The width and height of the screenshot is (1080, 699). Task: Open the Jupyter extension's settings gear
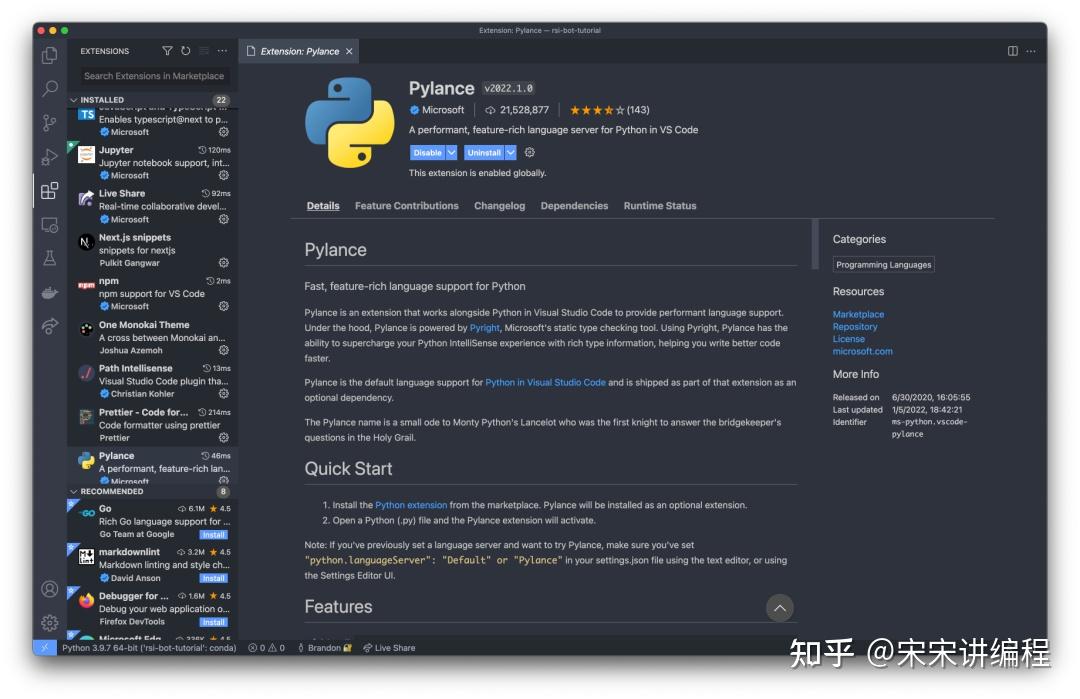[x=222, y=175]
